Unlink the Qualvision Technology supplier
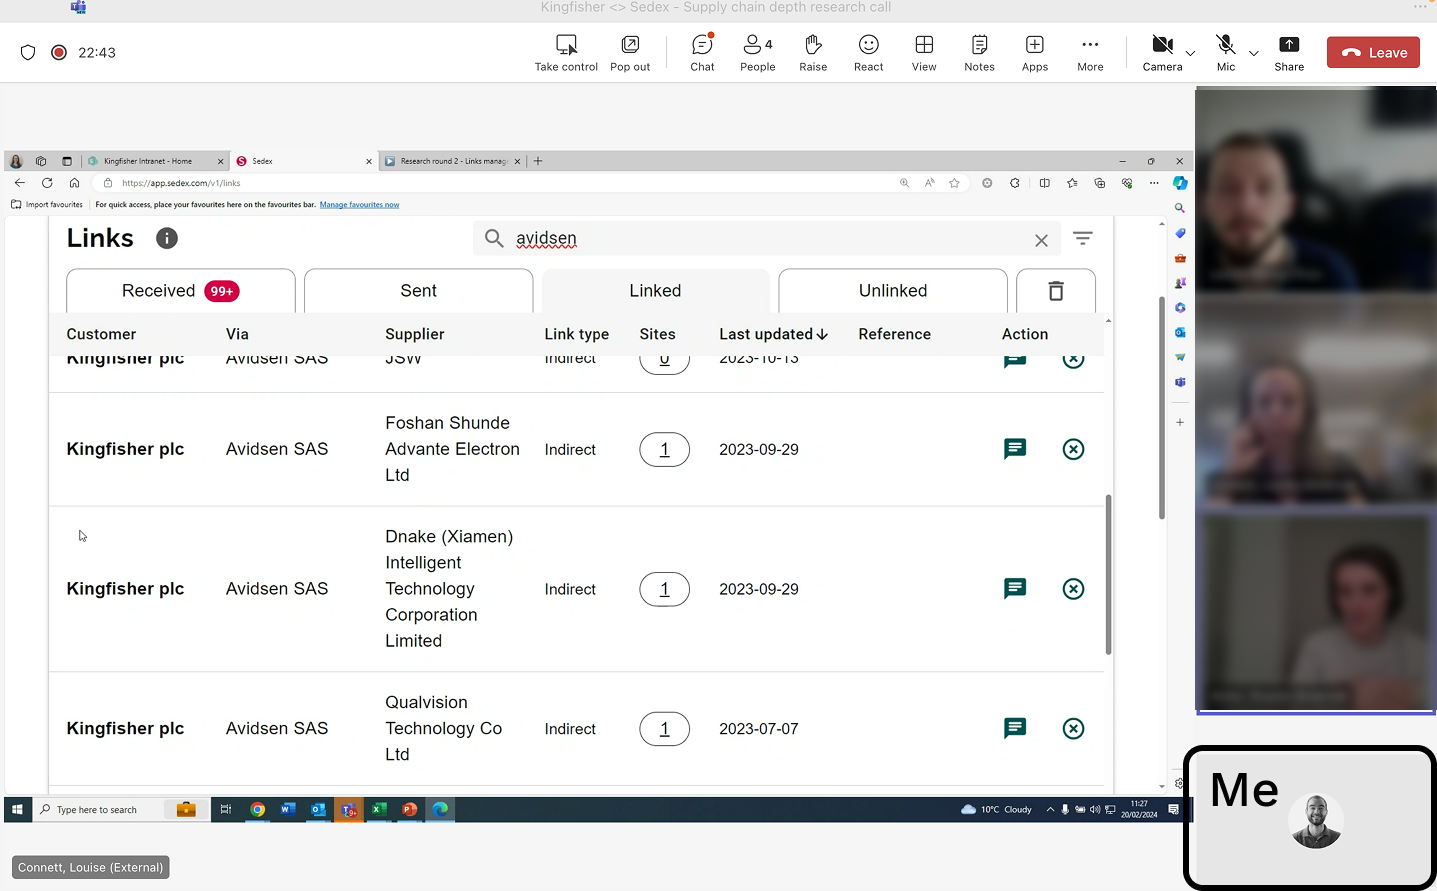1437x891 pixels. click(1073, 729)
